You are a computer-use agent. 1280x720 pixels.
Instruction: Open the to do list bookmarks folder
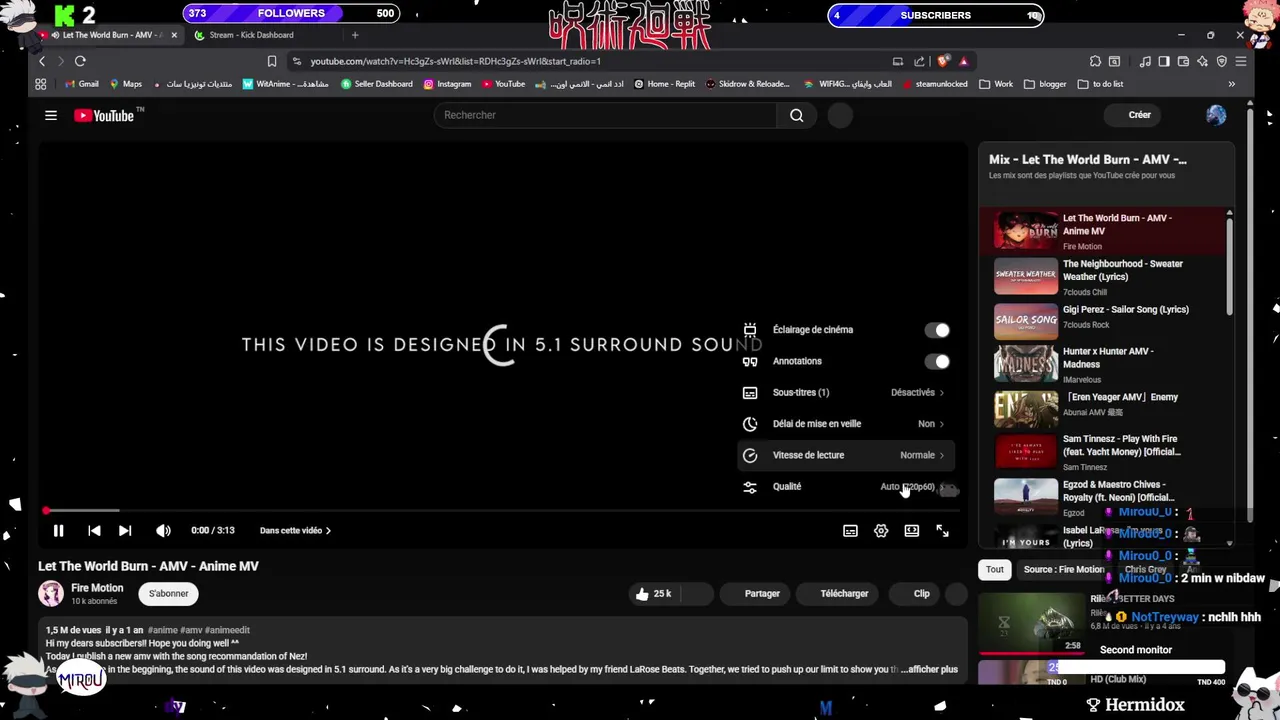(x=1100, y=84)
